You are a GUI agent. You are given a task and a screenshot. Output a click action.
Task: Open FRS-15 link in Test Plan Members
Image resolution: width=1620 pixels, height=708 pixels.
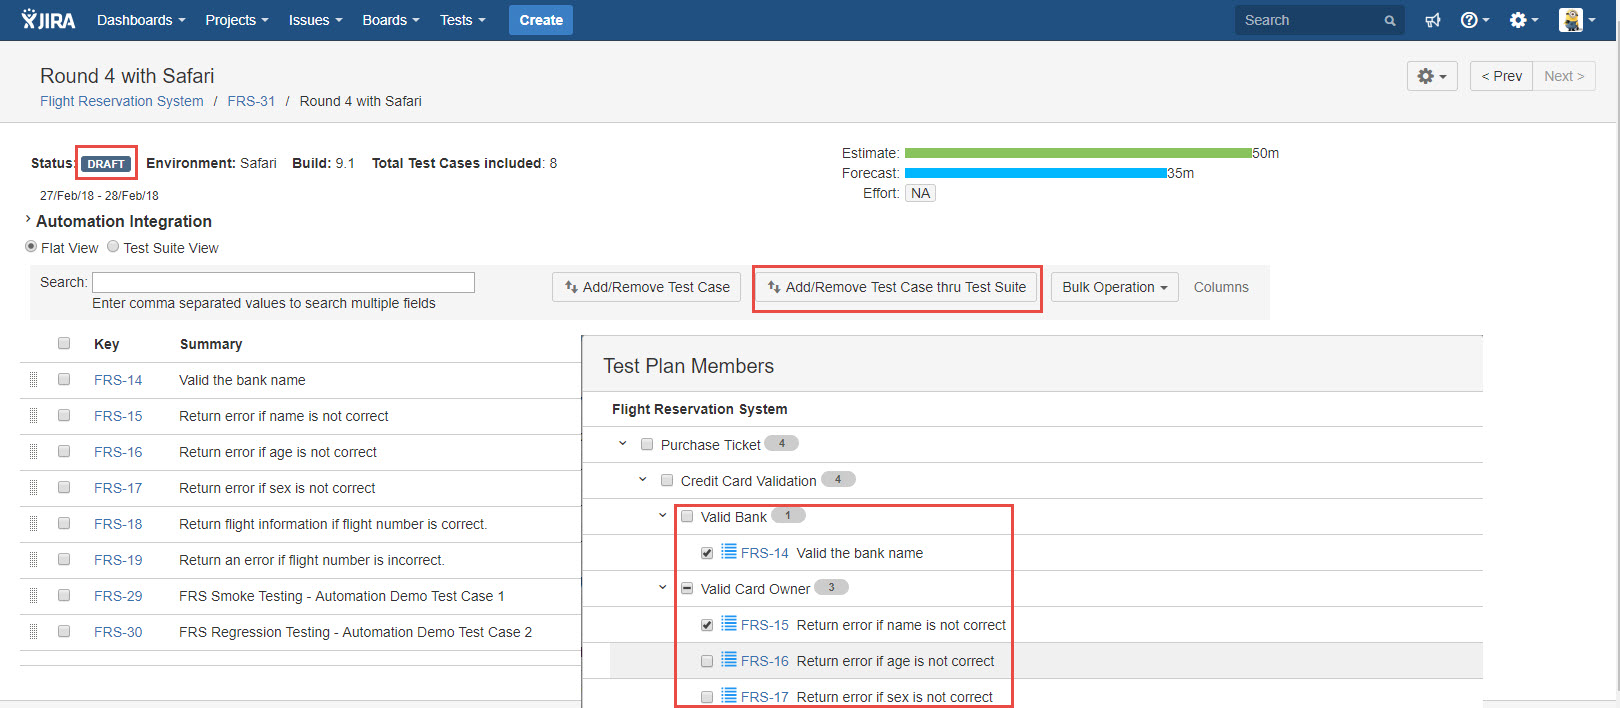coord(765,625)
